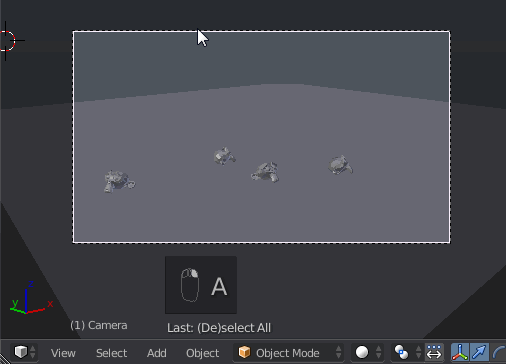Open the View menu
The width and height of the screenshot is (506, 364).
click(63, 353)
